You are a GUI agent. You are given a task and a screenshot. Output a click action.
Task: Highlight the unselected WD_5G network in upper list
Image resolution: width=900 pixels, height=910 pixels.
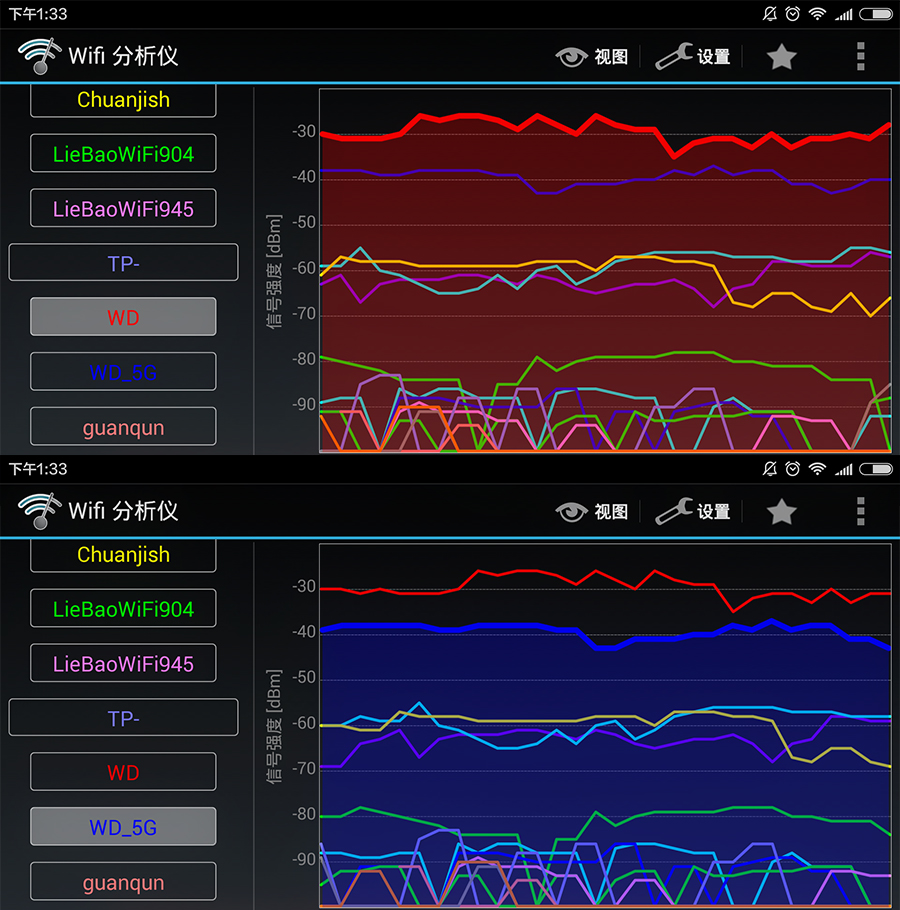point(123,372)
